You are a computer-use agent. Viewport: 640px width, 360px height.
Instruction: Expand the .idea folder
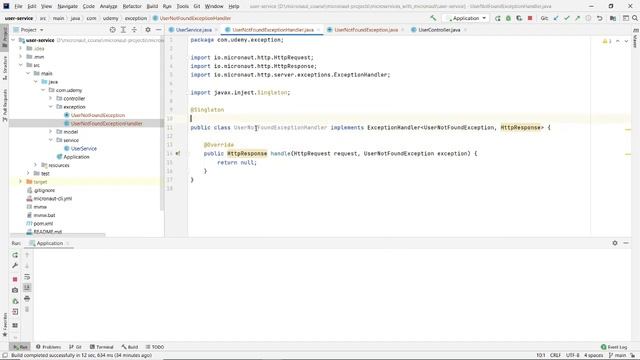pyautogui.click(x=21, y=48)
